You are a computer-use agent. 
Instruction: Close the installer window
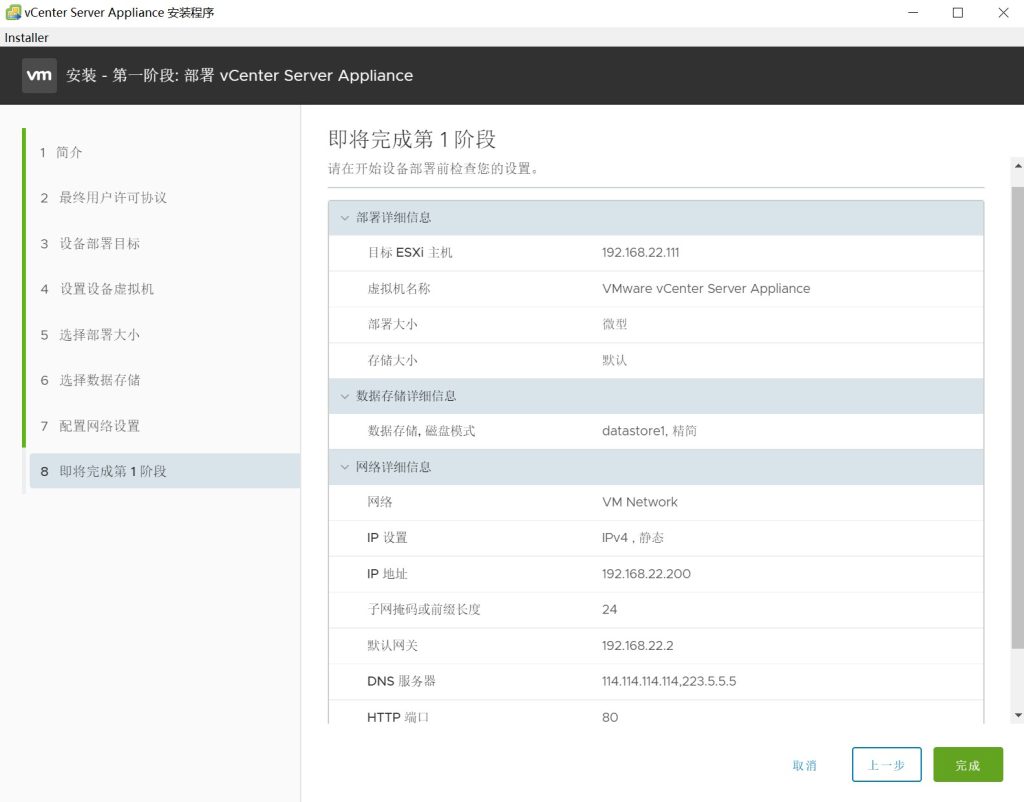[1003, 12]
